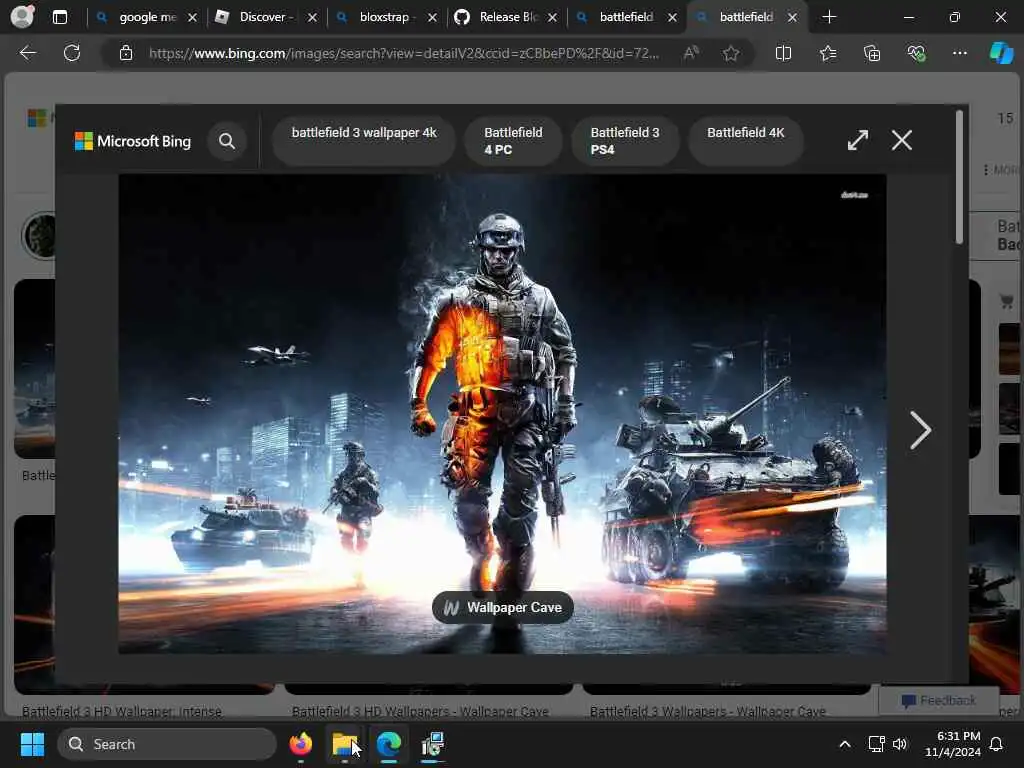Click the main Battlefield 3 wallpaper image
The image size is (1024, 768).
click(502, 413)
